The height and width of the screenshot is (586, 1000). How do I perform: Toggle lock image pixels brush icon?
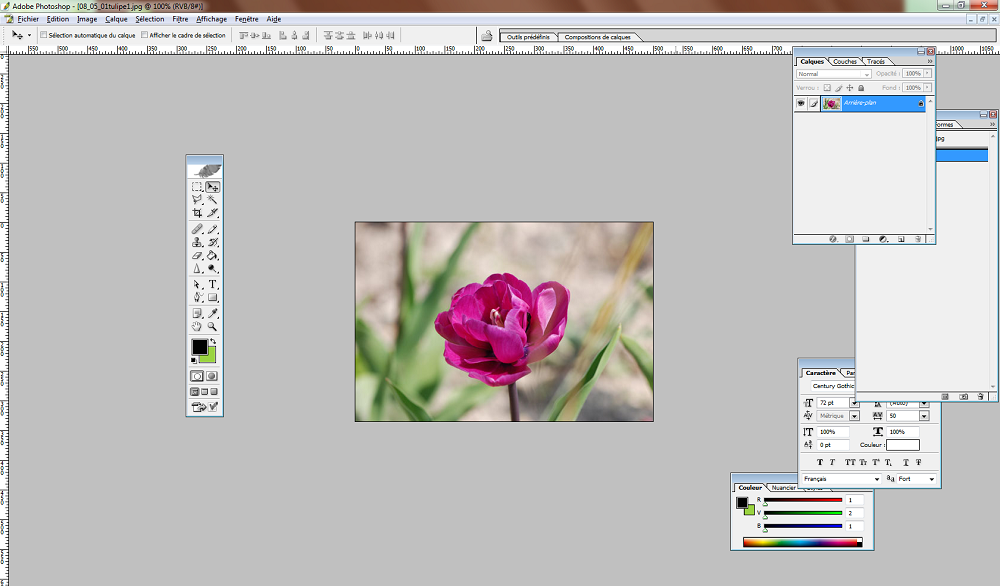839,88
